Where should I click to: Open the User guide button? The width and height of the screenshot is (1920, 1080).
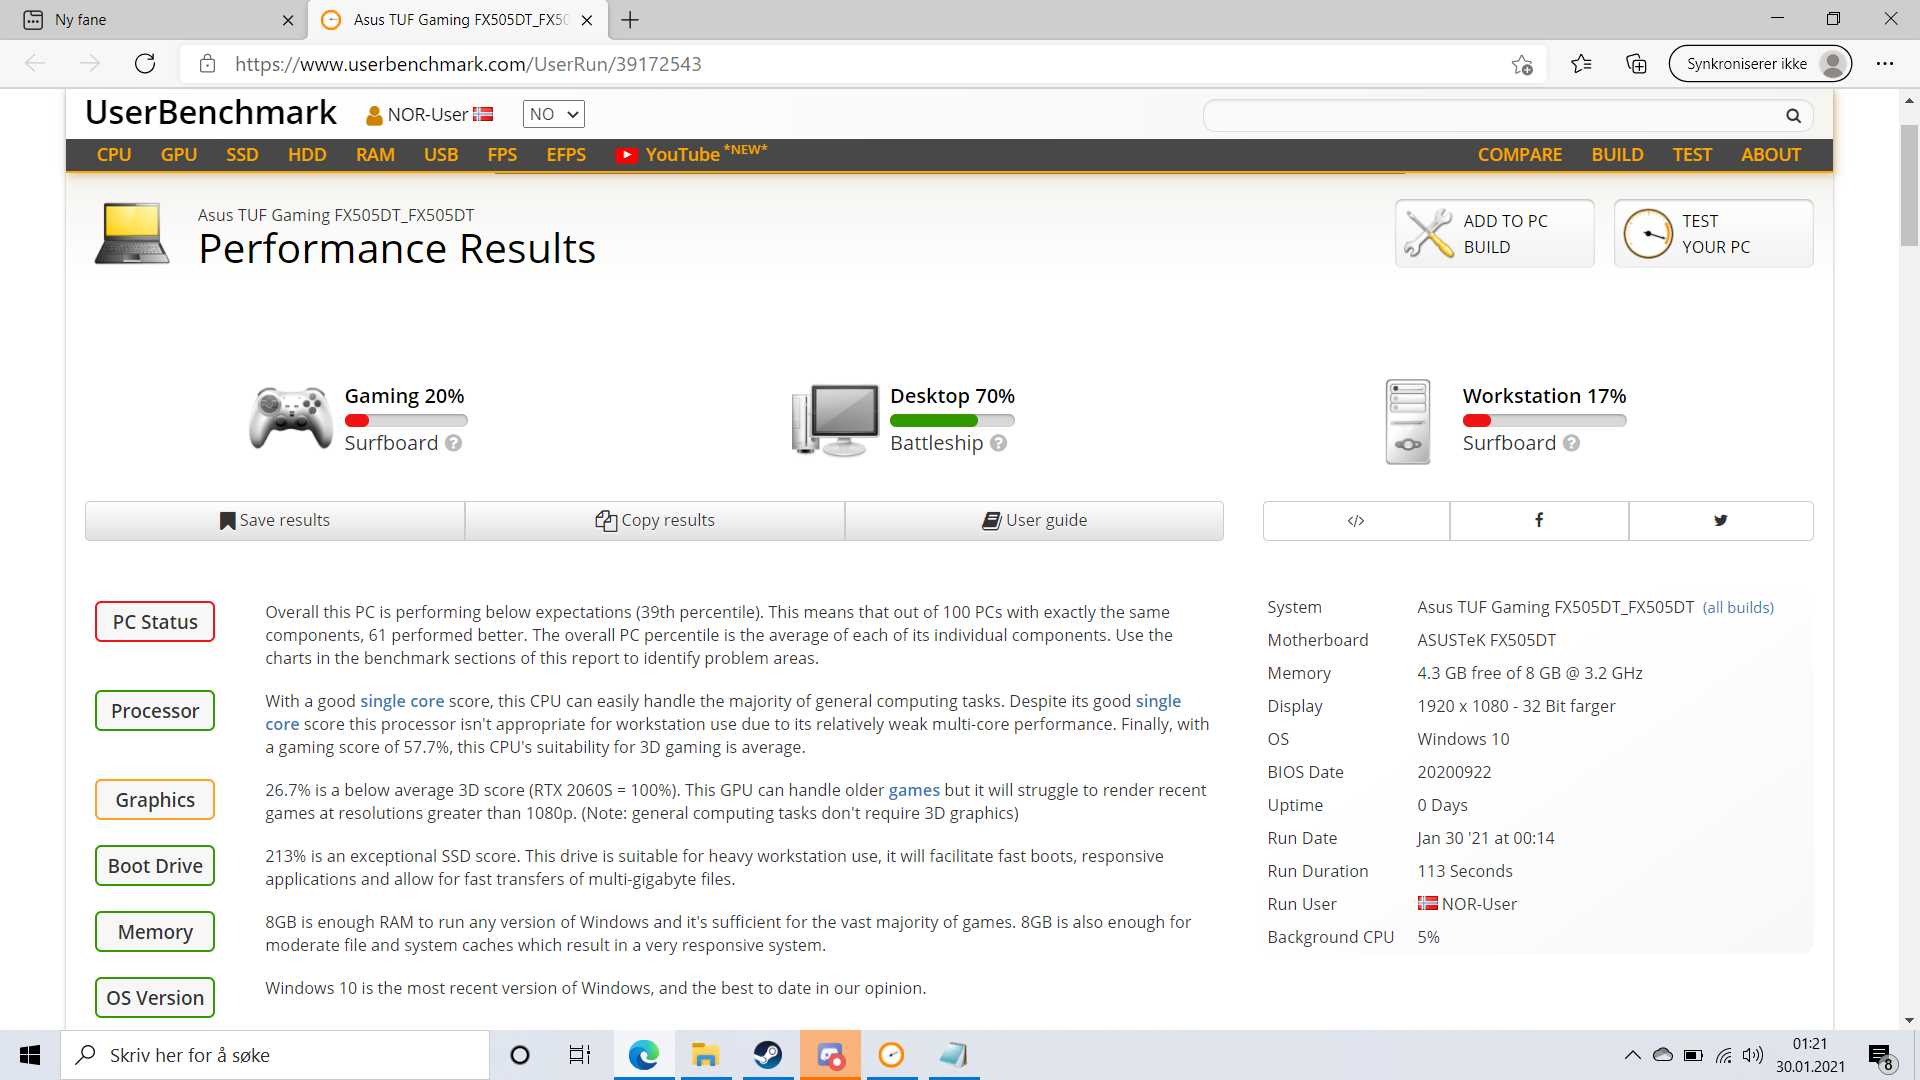tap(1034, 520)
